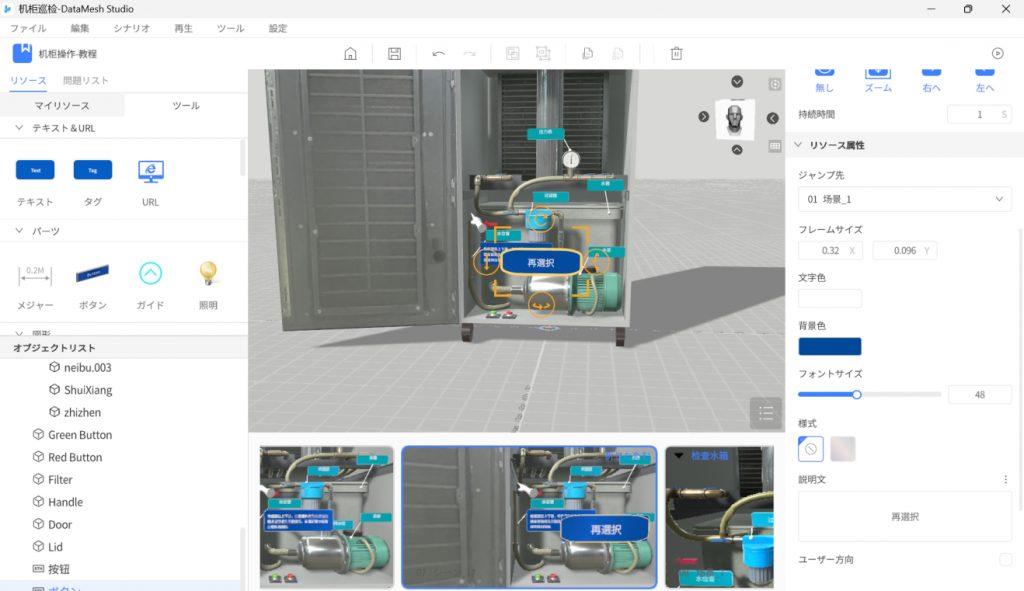Open the シナリオ menu

point(132,29)
